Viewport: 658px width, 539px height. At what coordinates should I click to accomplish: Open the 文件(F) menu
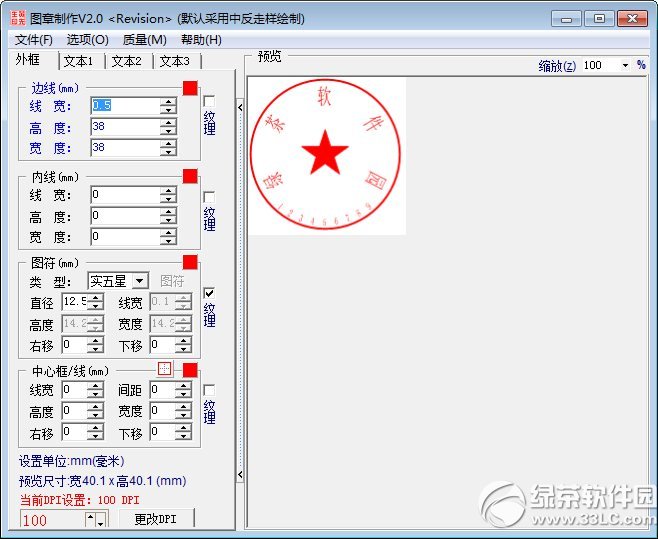(34, 40)
